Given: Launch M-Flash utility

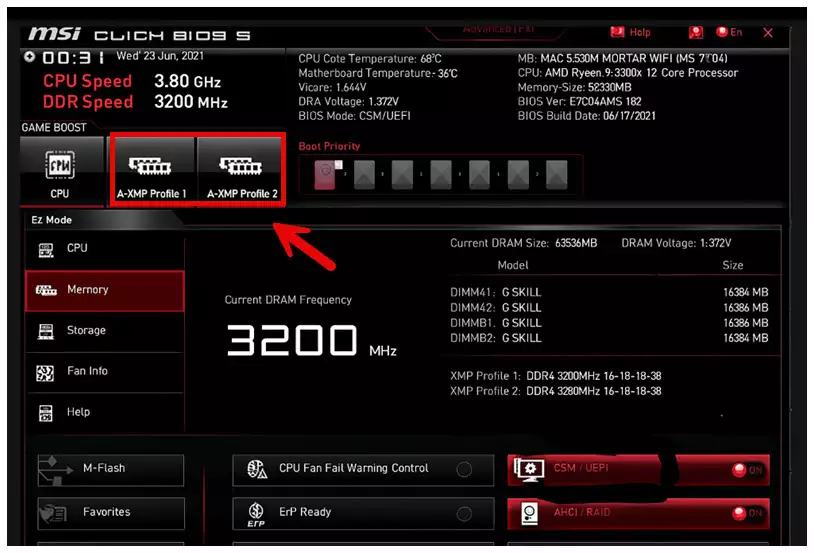Looking at the screenshot, I should 111,469.
